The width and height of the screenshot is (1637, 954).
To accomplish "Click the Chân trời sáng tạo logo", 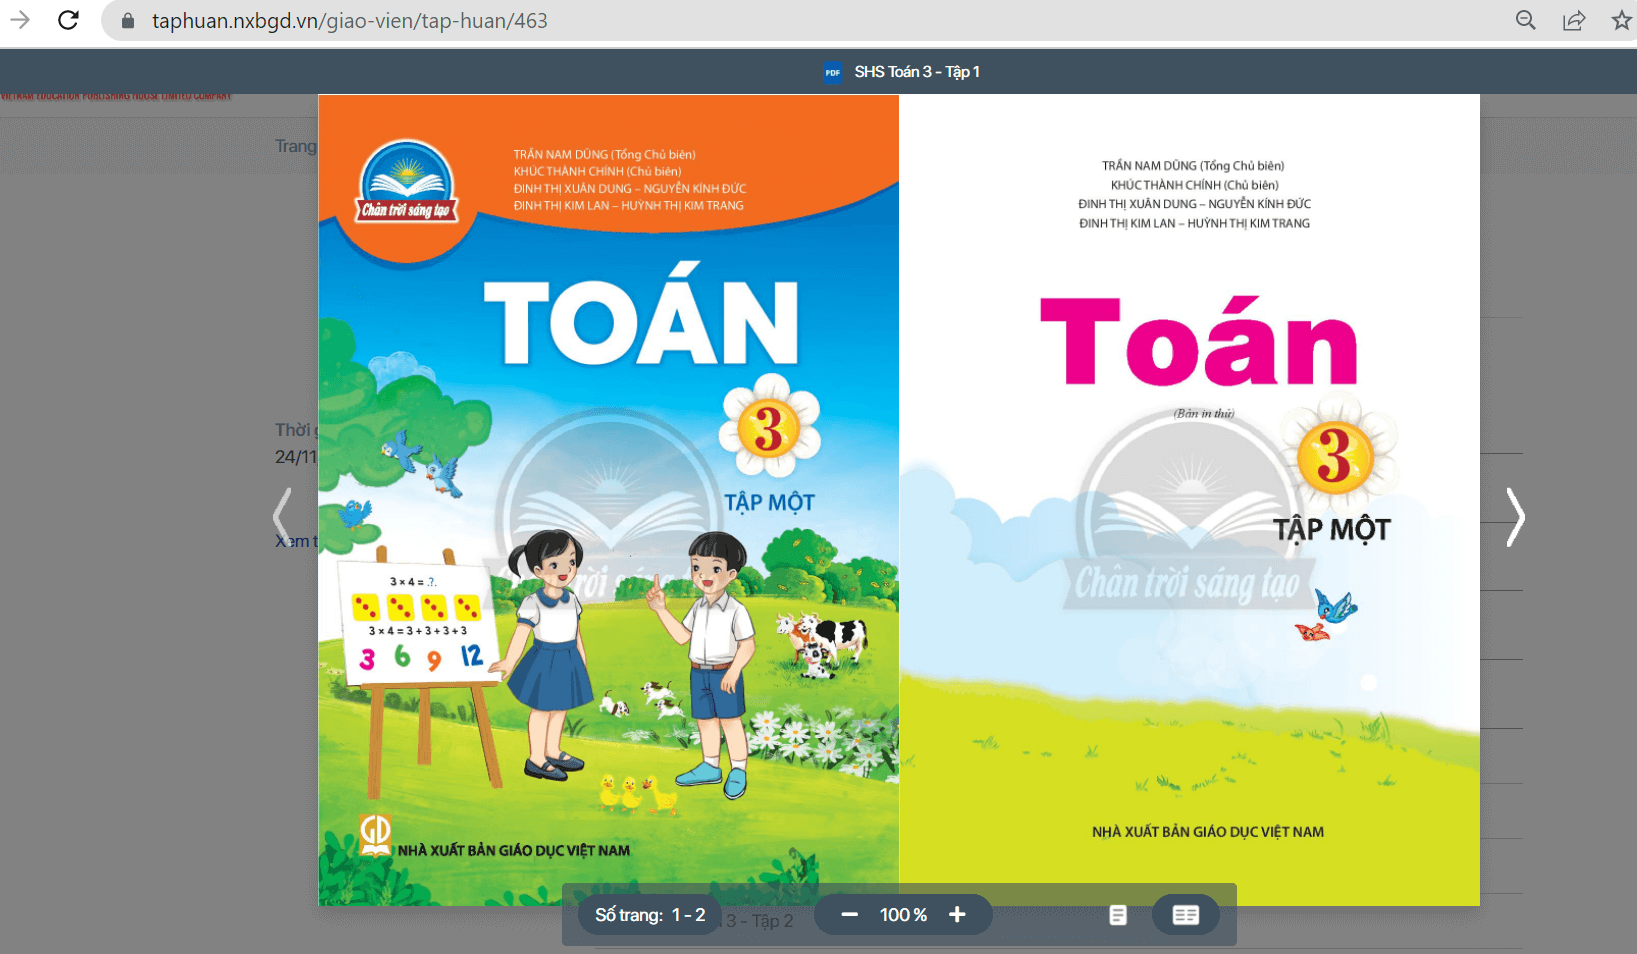I will 407,183.
